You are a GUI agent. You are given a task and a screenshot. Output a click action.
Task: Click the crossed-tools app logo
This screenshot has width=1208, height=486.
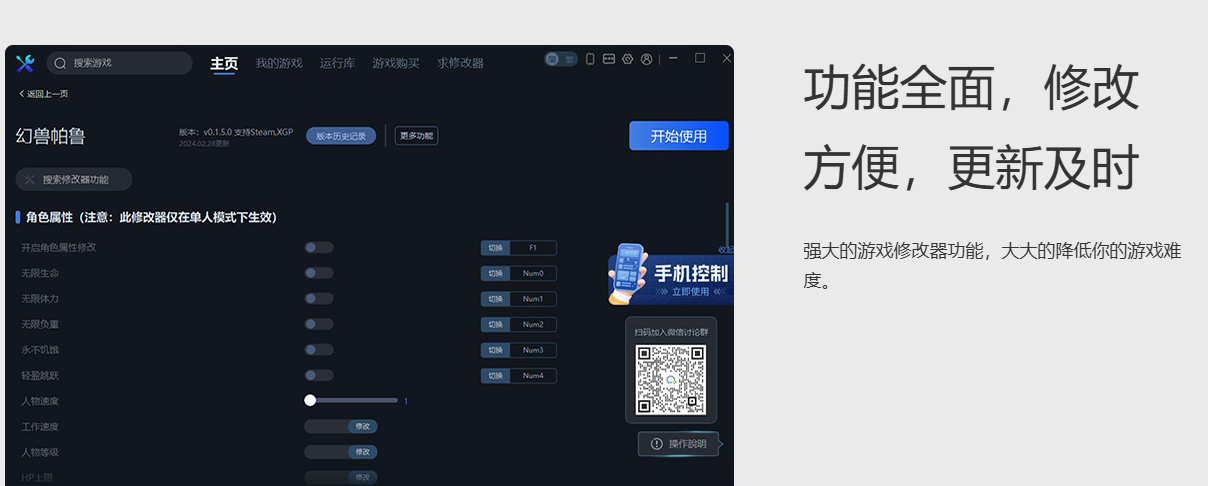tap(25, 63)
